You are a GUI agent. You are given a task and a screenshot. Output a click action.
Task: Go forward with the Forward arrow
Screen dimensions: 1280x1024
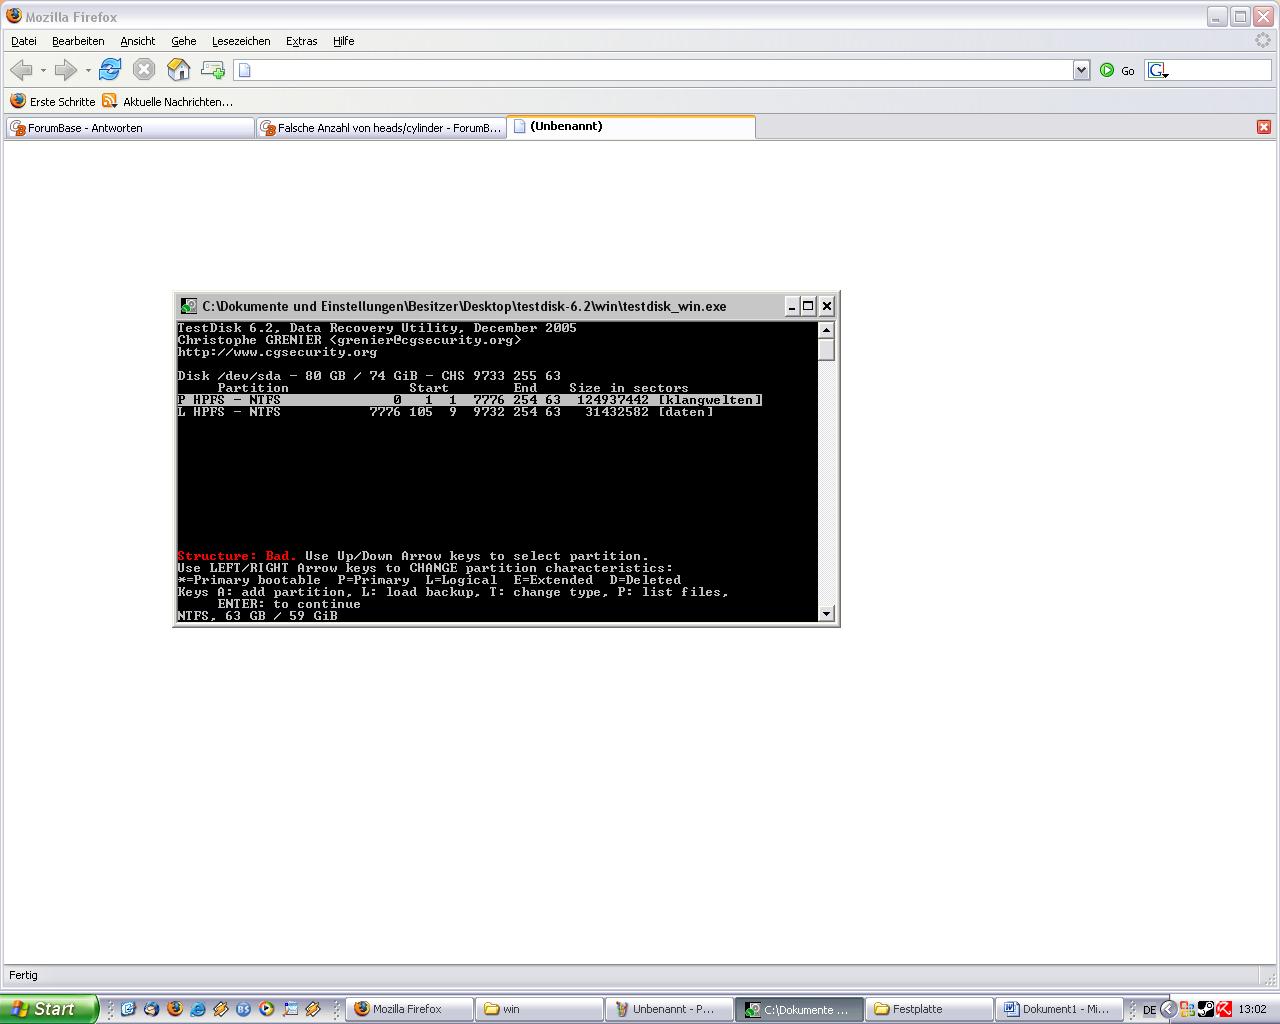pyautogui.click(x=66, y=70)
